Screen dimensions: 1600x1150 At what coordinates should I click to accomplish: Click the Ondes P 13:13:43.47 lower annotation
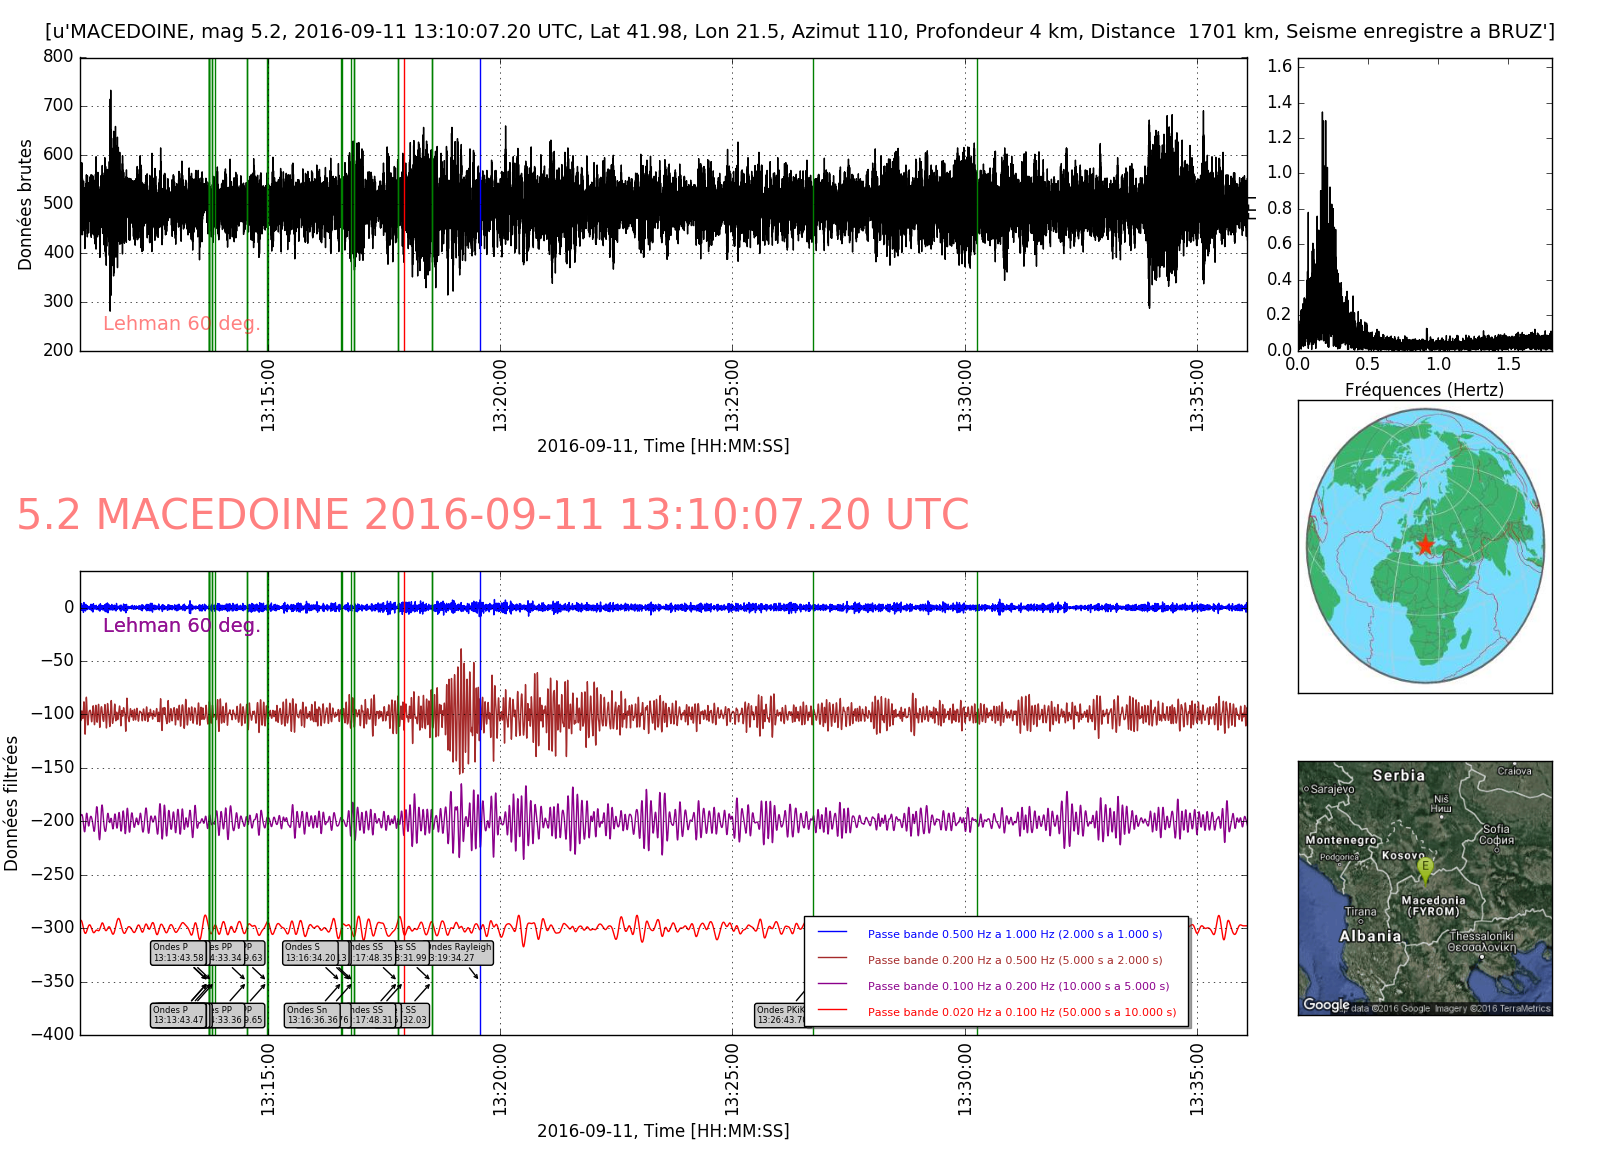178,1015
